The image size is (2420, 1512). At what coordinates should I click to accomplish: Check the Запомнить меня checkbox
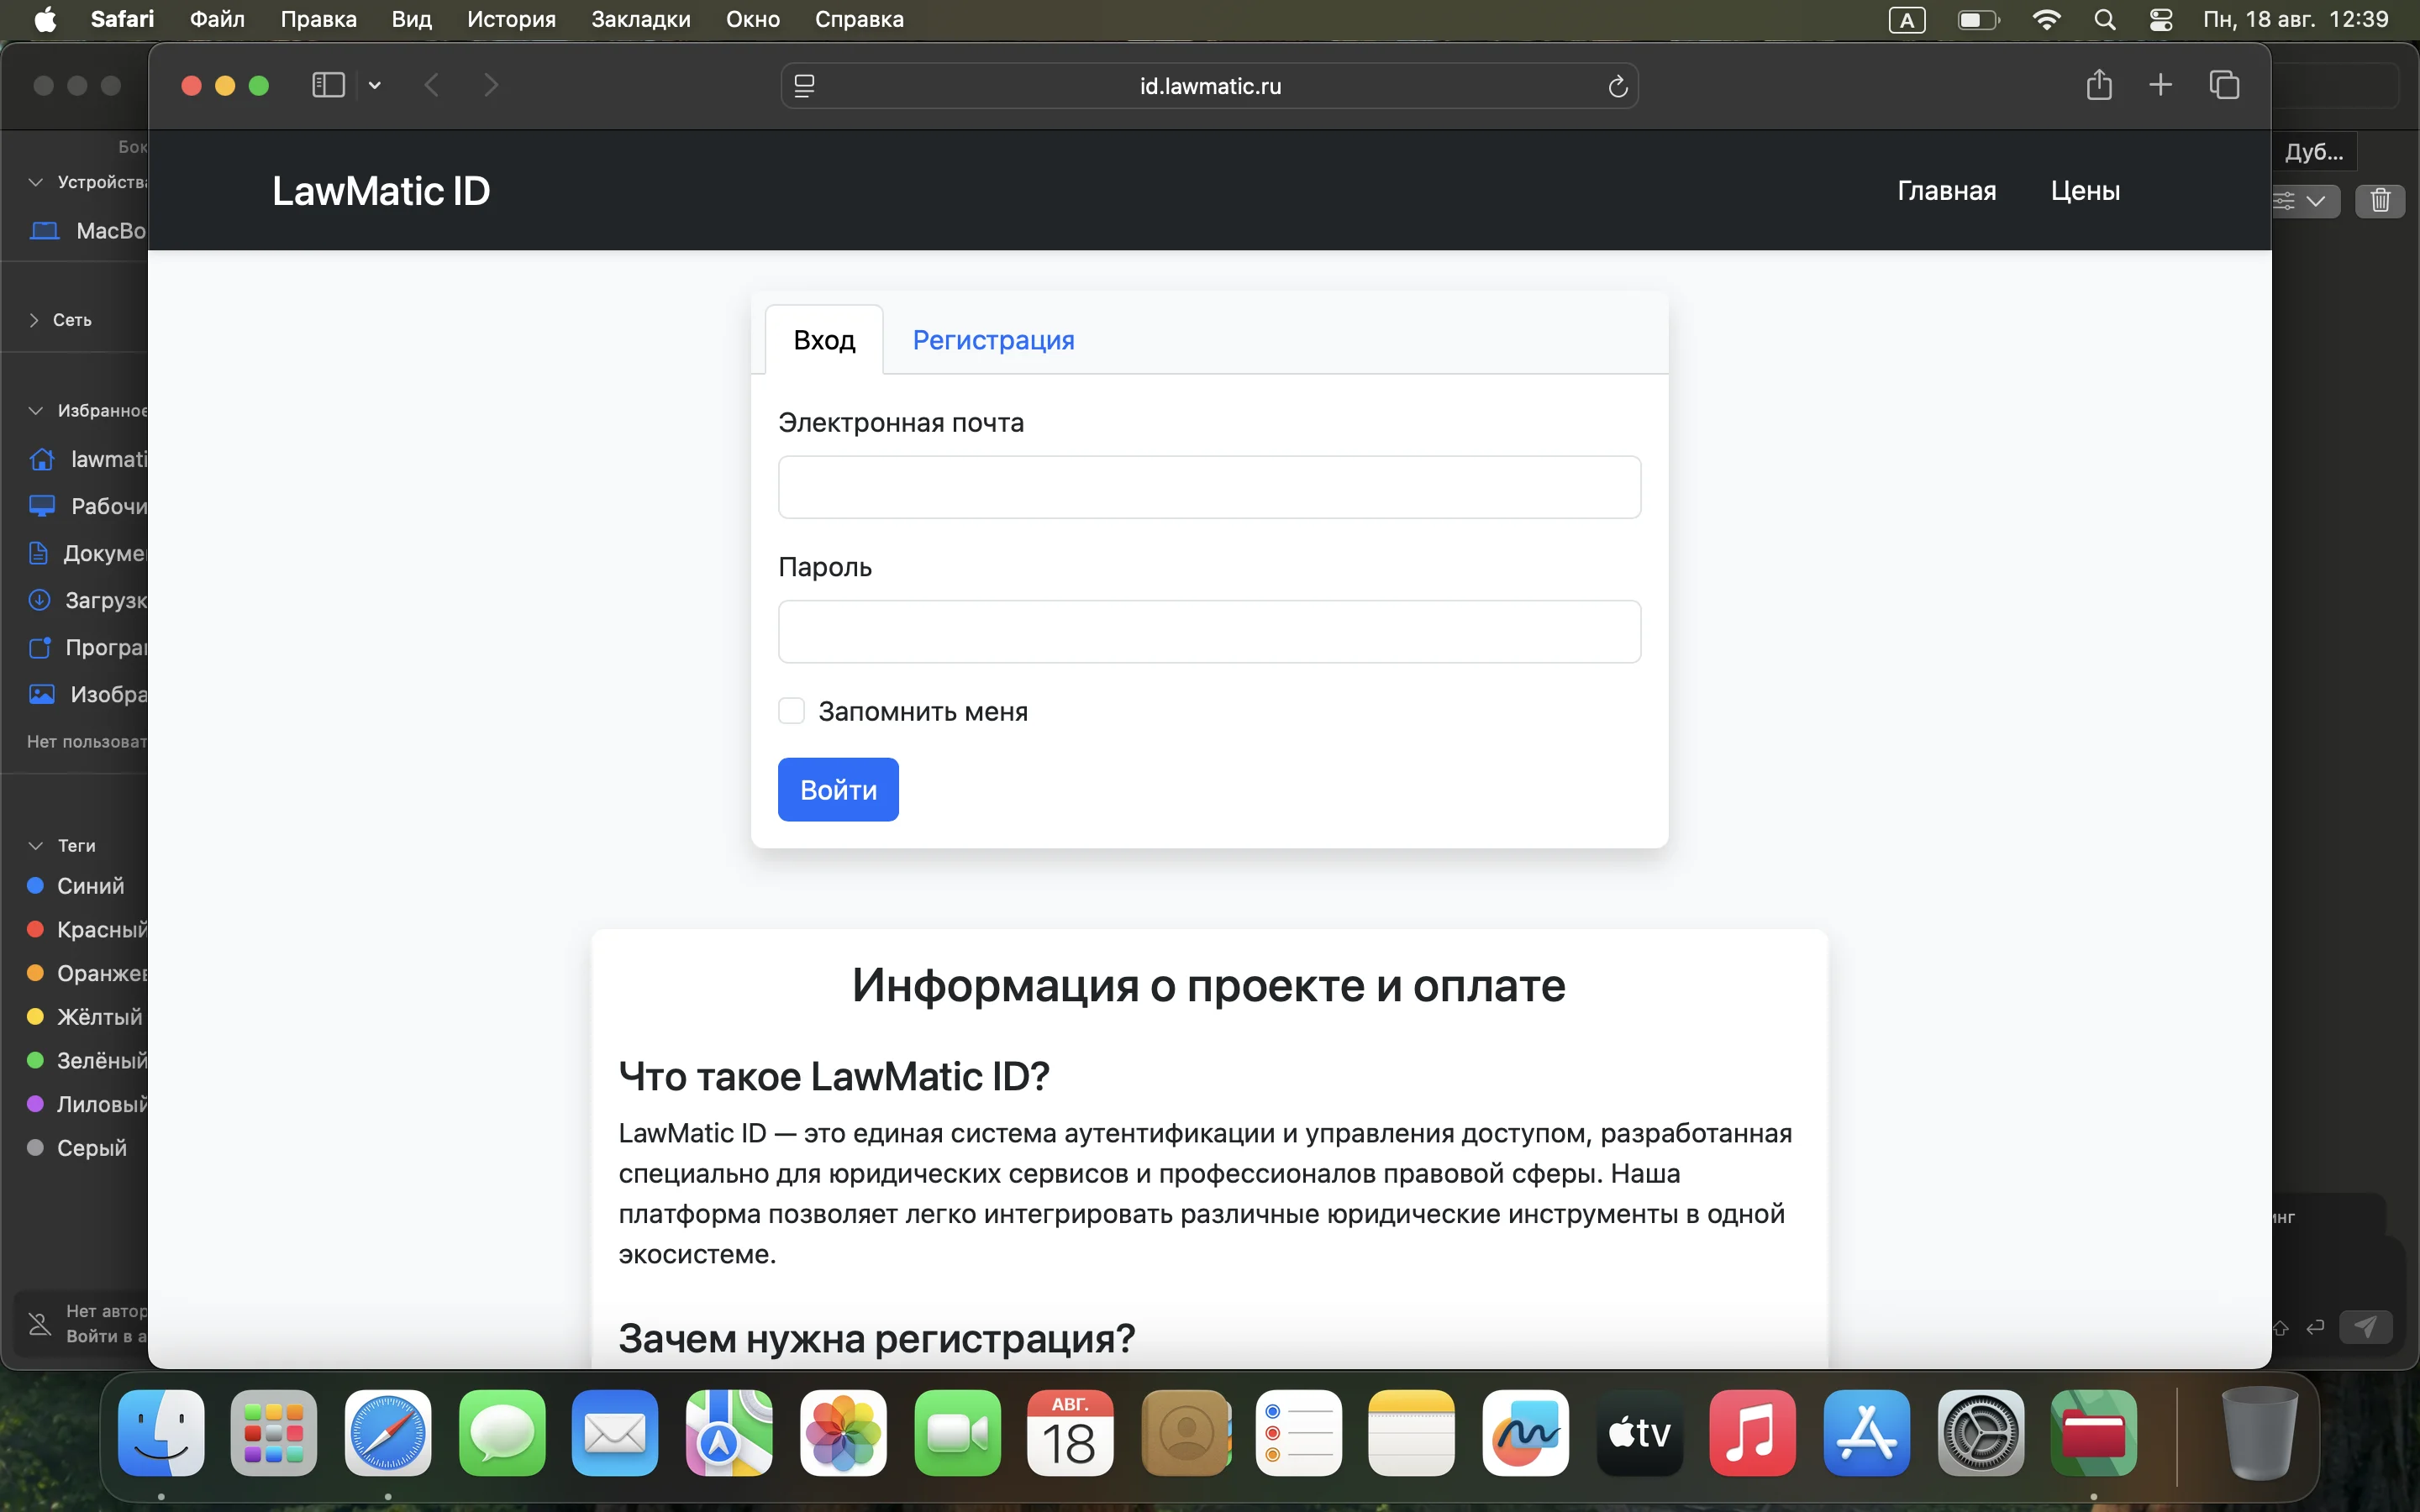pos(791,711)
